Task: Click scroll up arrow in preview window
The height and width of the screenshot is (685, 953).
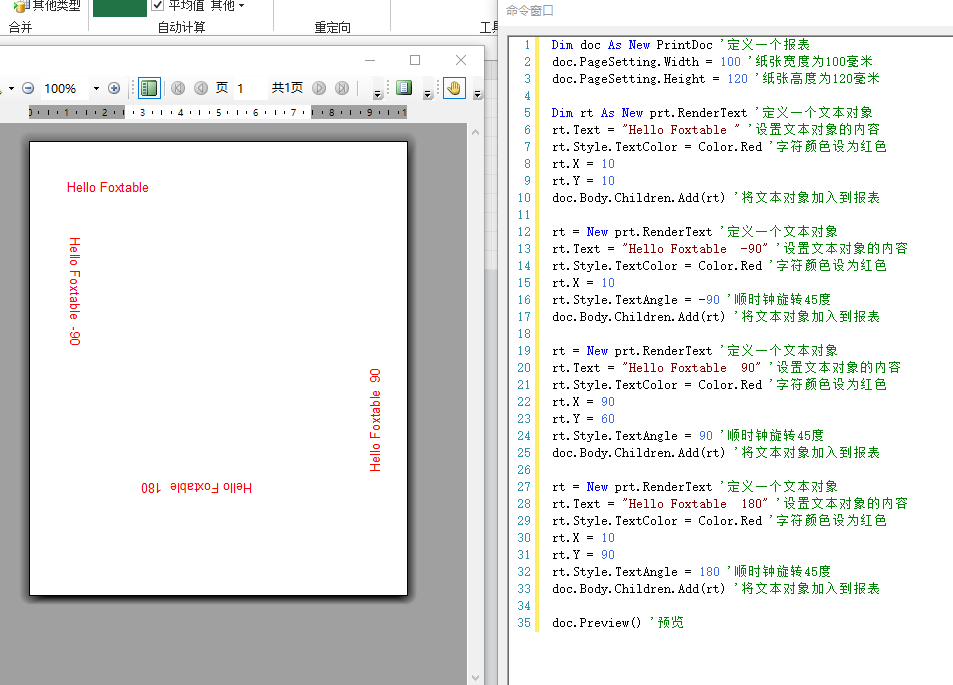Action: click(475, 132)
